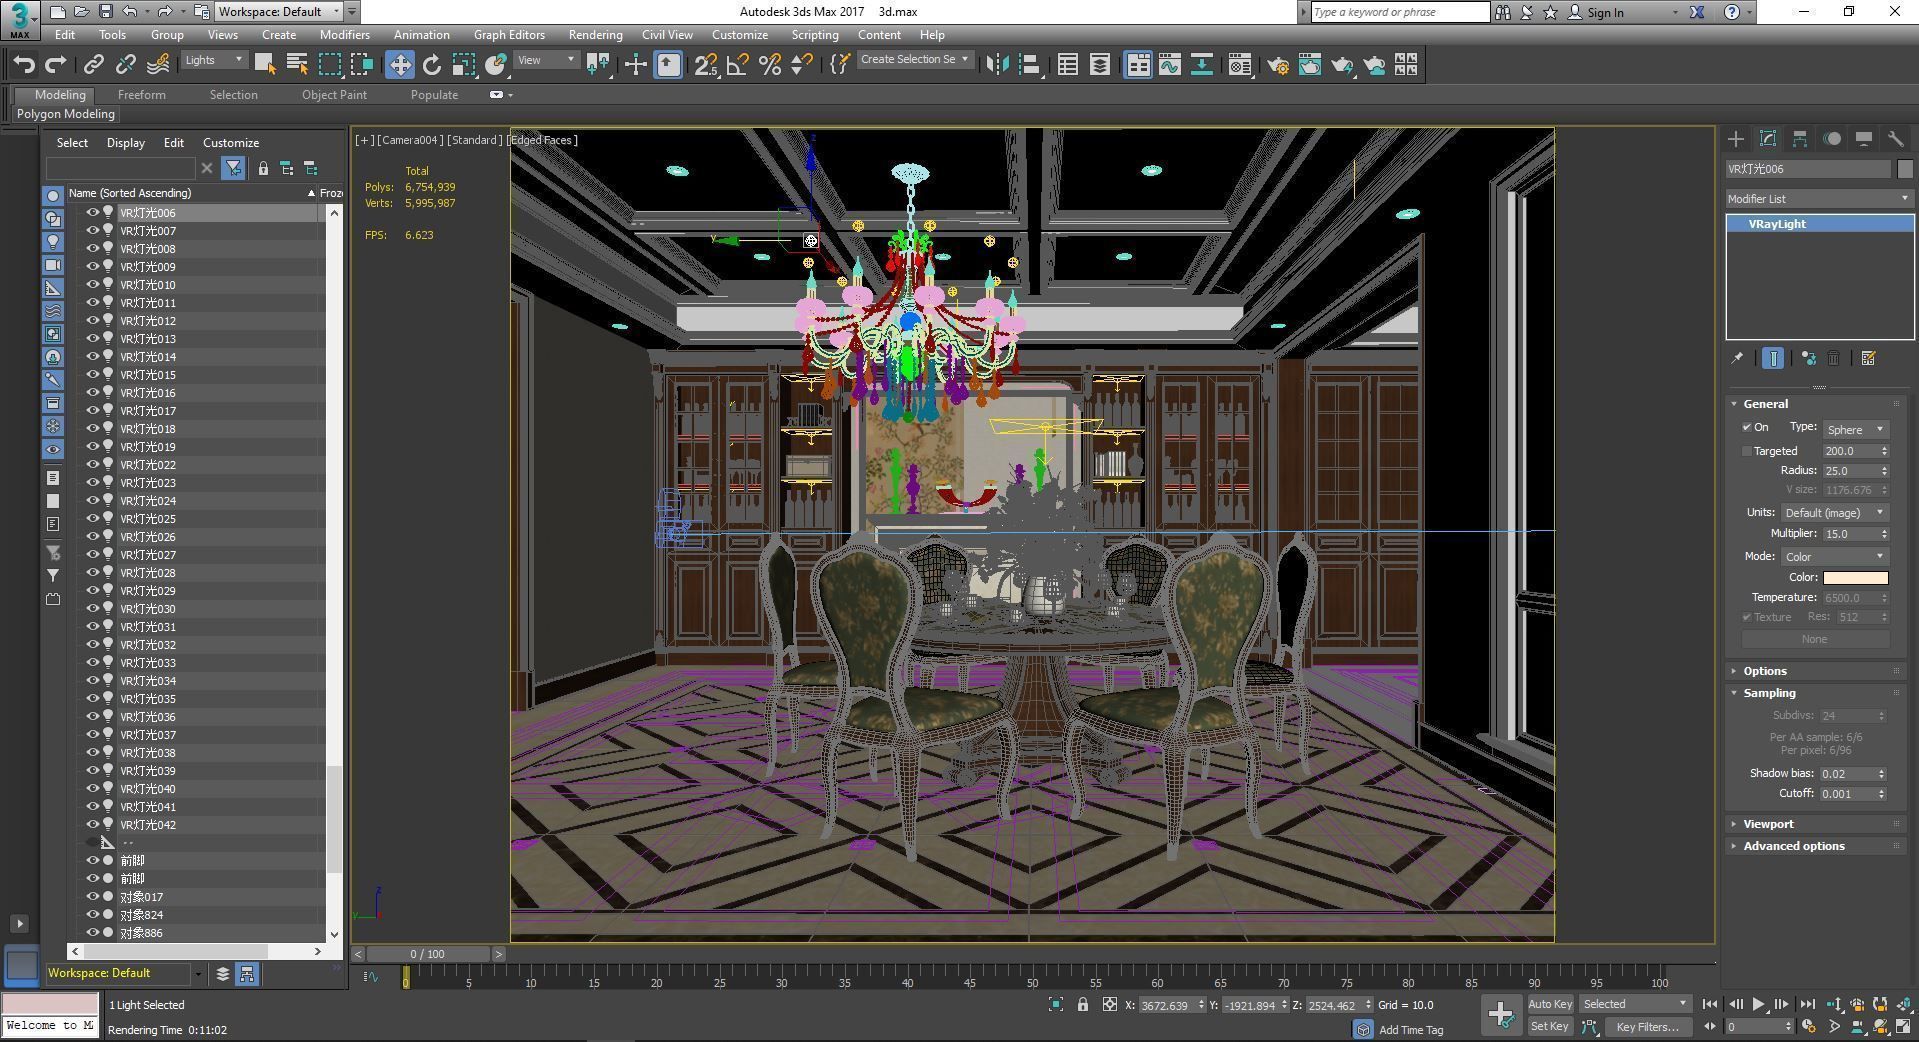The image size is (1919, 1042).
Task: Click the time slider 0 / 100 handle
Action: tap(429, 954)
